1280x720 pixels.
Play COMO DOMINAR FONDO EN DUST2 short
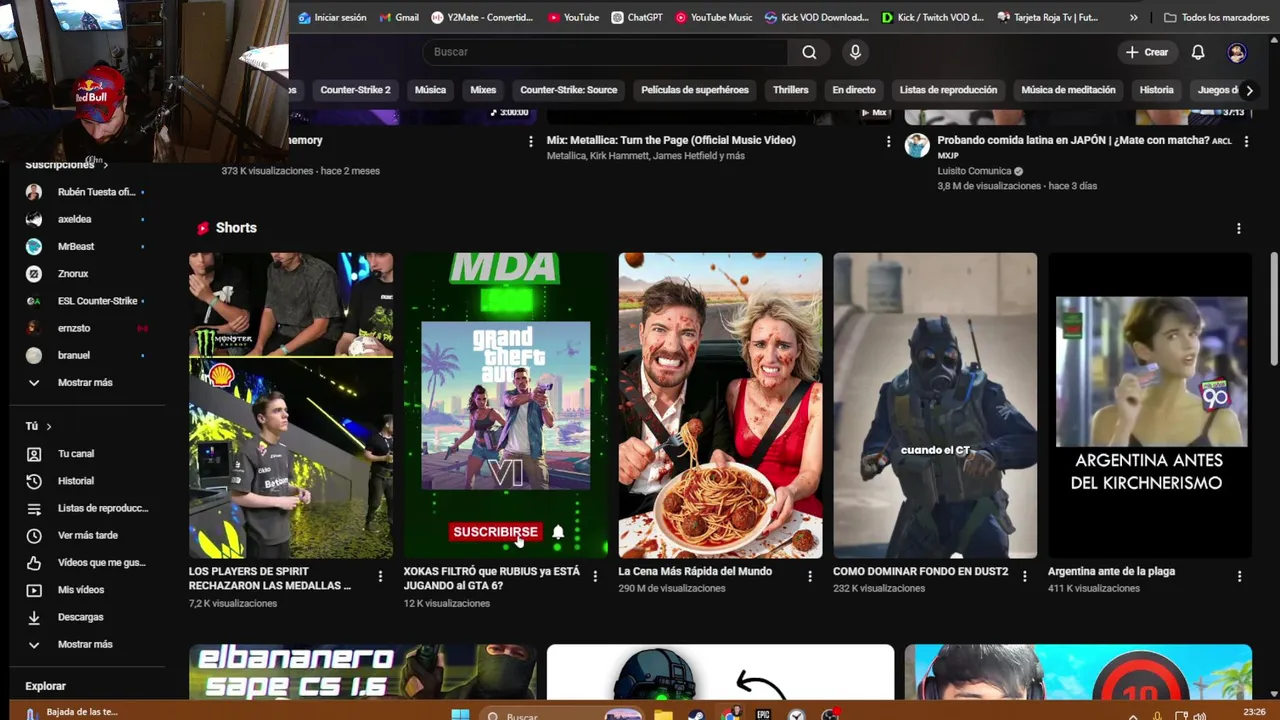click(x=935, y=405)
